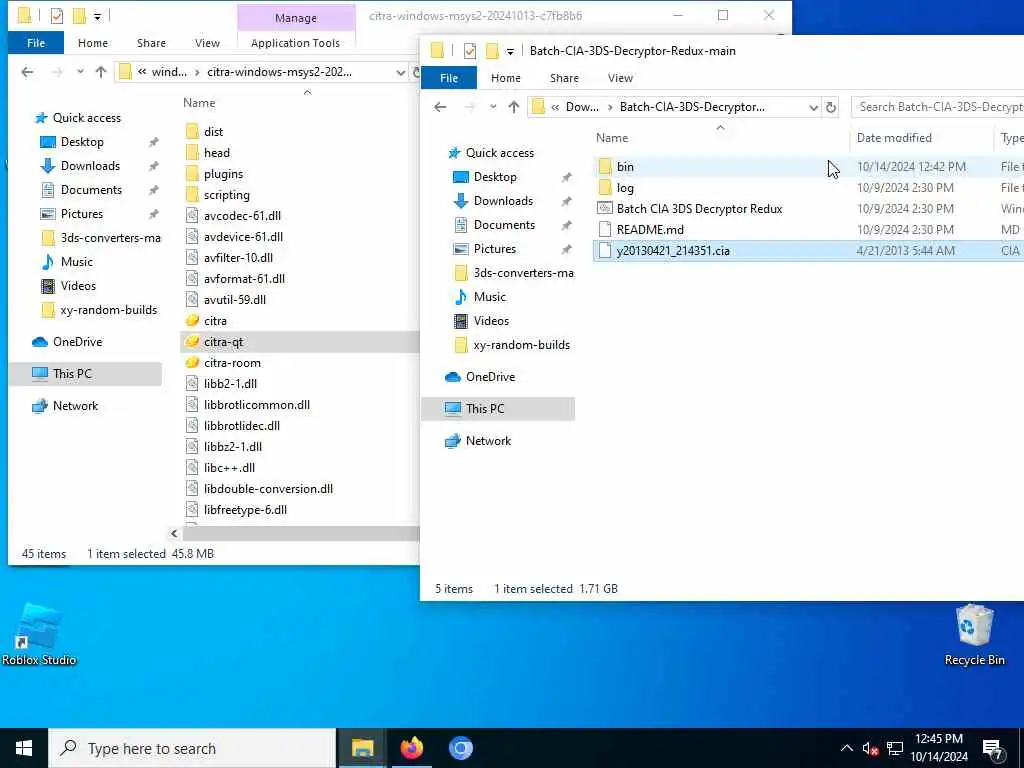Click Manage contextual tab in Citra window
Screen dimensions: 1024x768
[296, 18]
